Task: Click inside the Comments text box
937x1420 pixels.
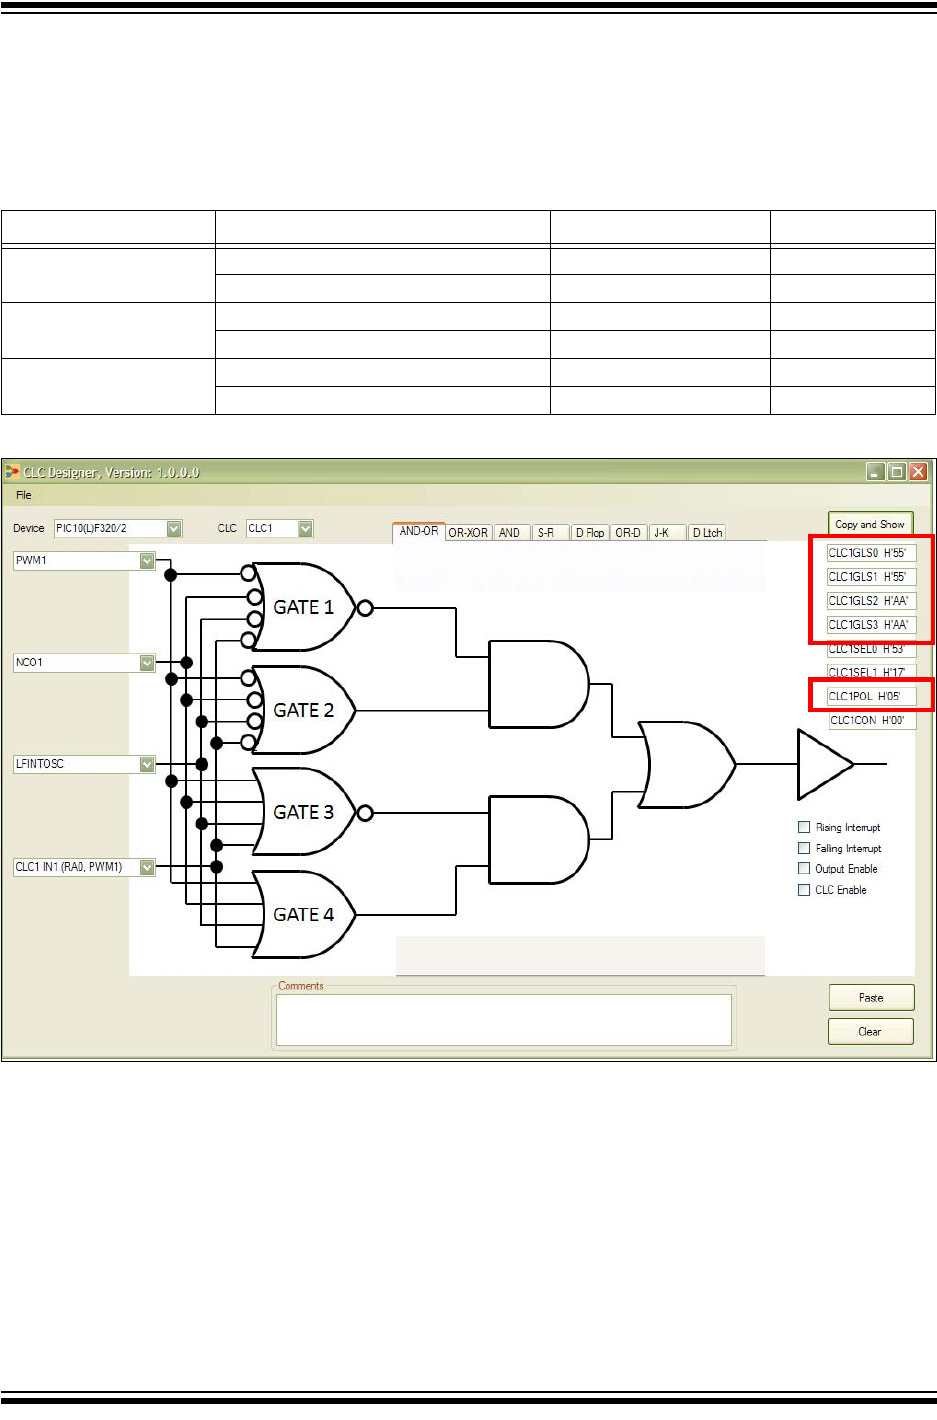Action: [503, 1020]
